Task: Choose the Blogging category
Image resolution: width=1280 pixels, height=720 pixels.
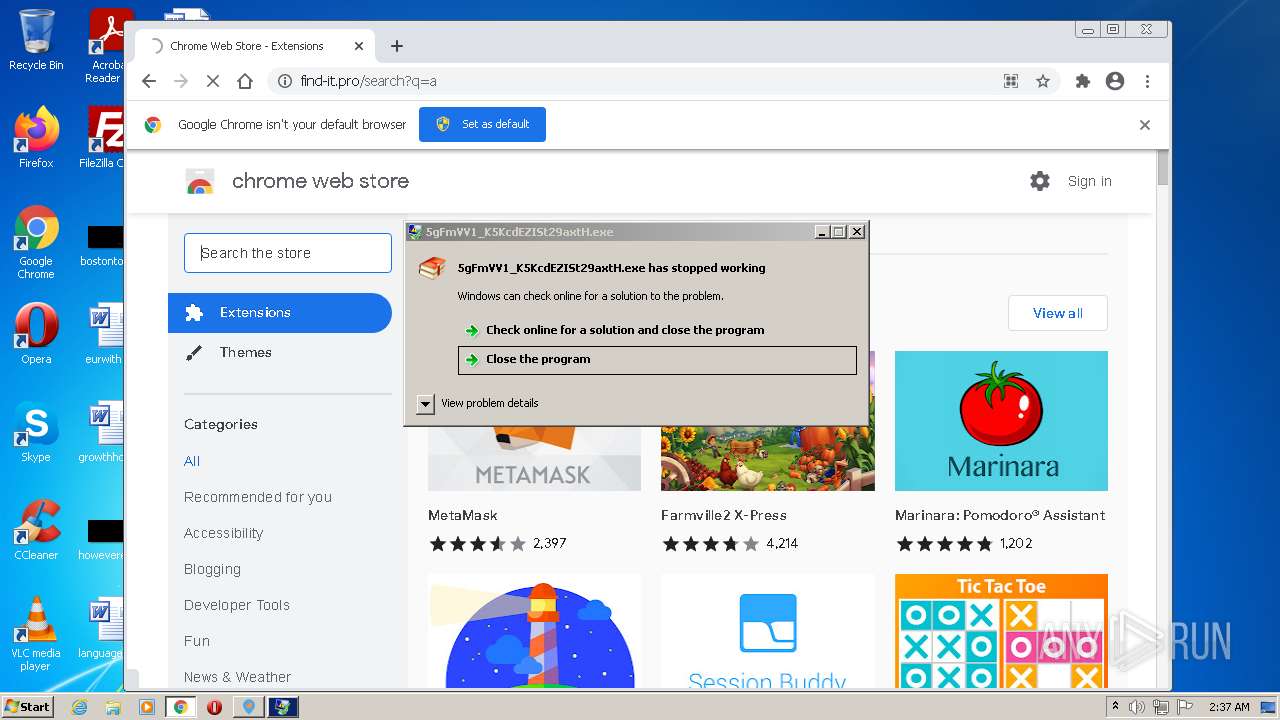Action: tap(212, 569)
